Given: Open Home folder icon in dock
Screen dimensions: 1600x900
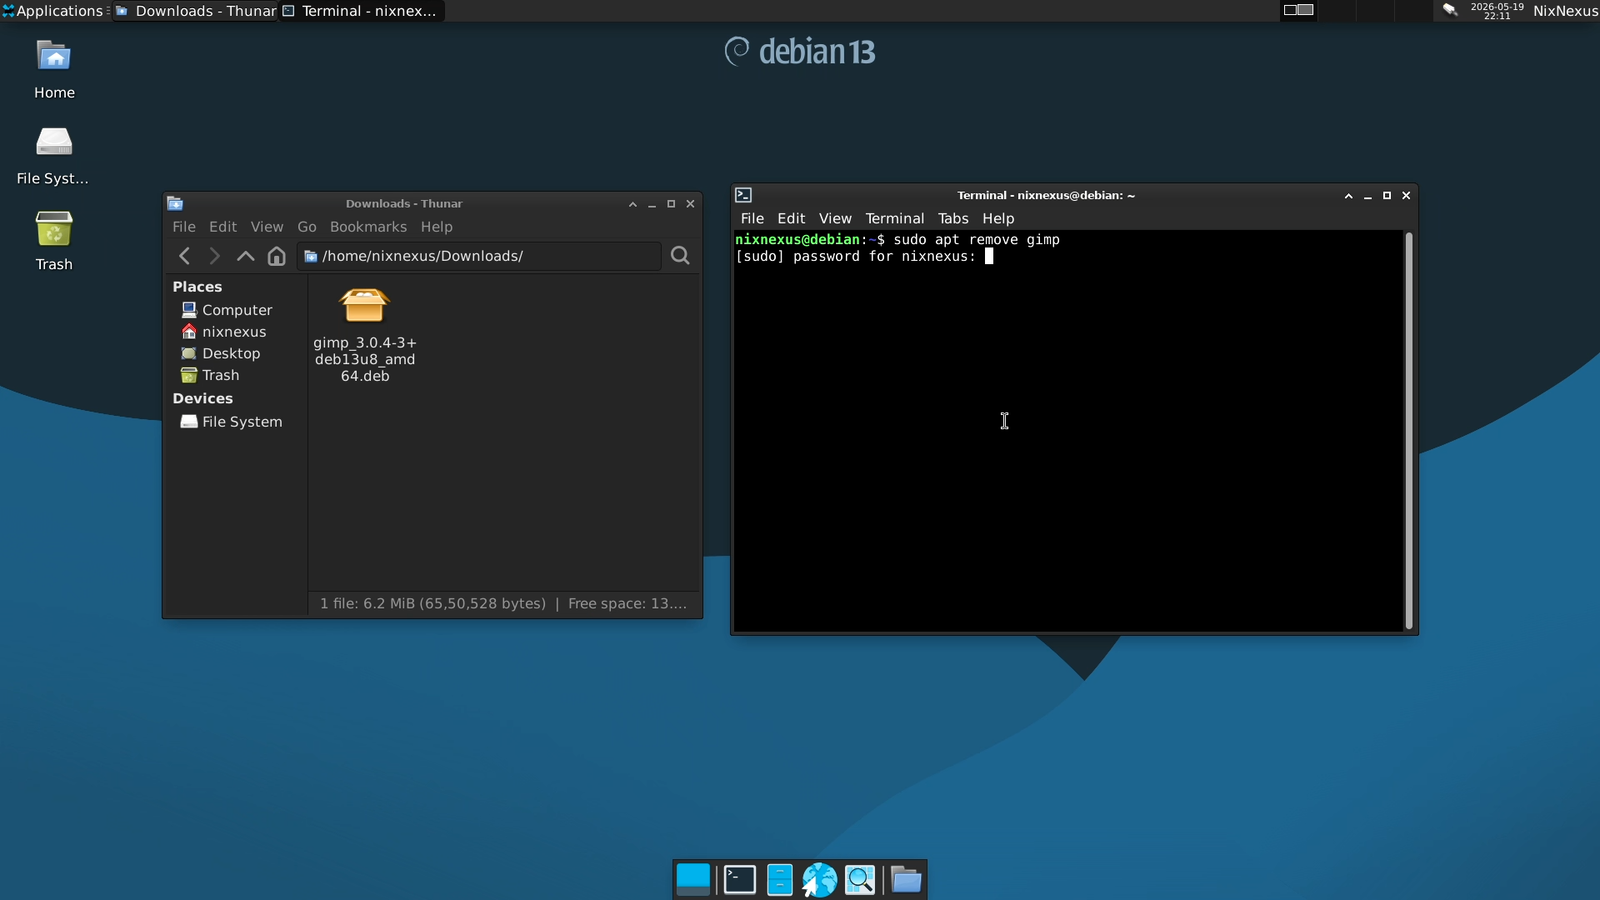Looking at the screenshot, I should click(906, 879).
